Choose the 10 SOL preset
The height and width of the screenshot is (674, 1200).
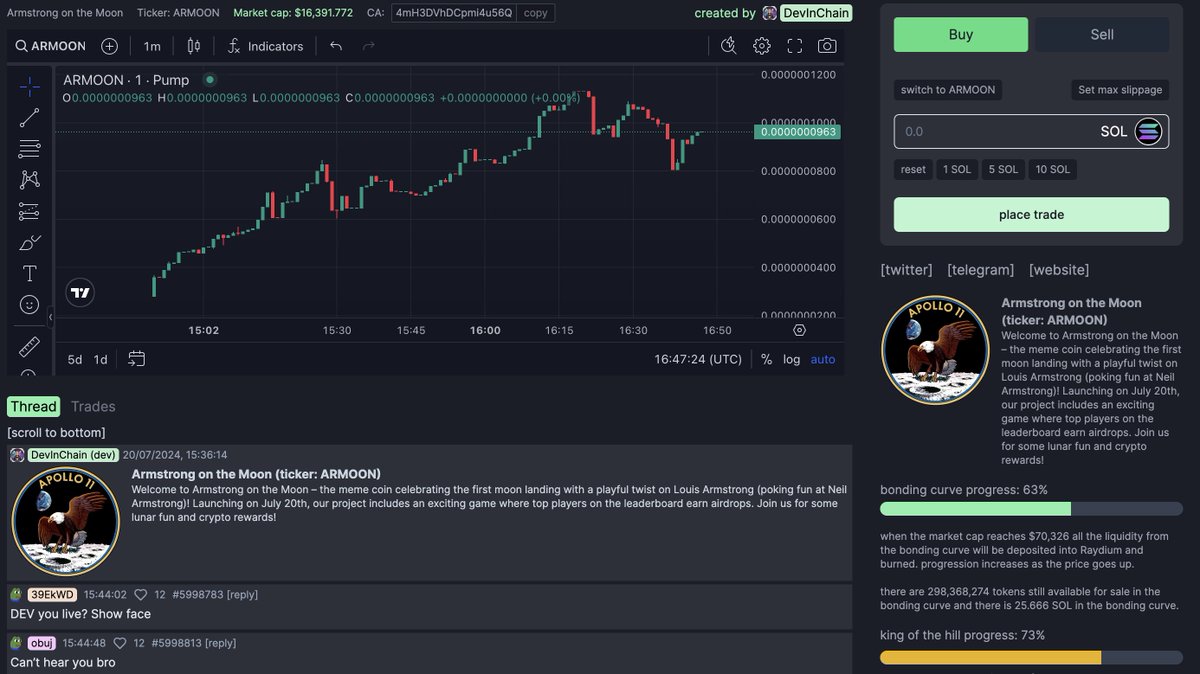tap(1053, 170)
